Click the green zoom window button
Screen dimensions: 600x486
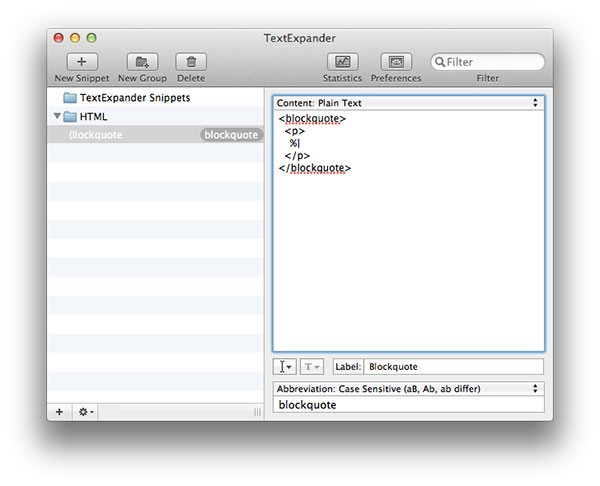tap(91, 38)
